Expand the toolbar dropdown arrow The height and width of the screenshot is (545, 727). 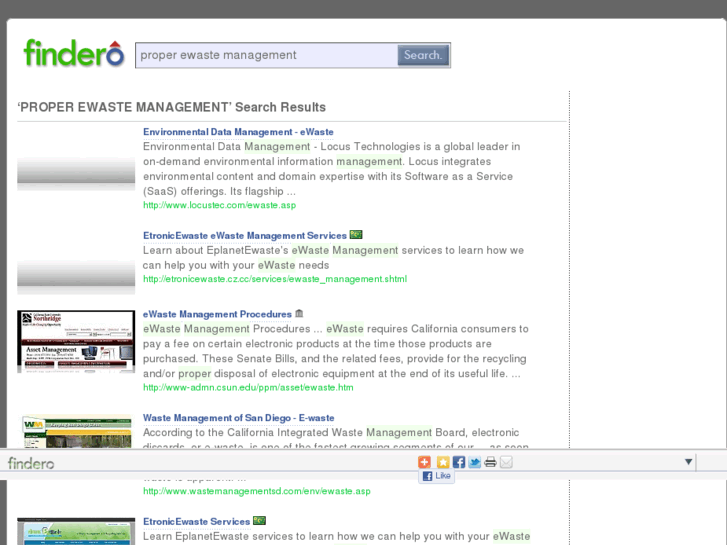(689, 462)
